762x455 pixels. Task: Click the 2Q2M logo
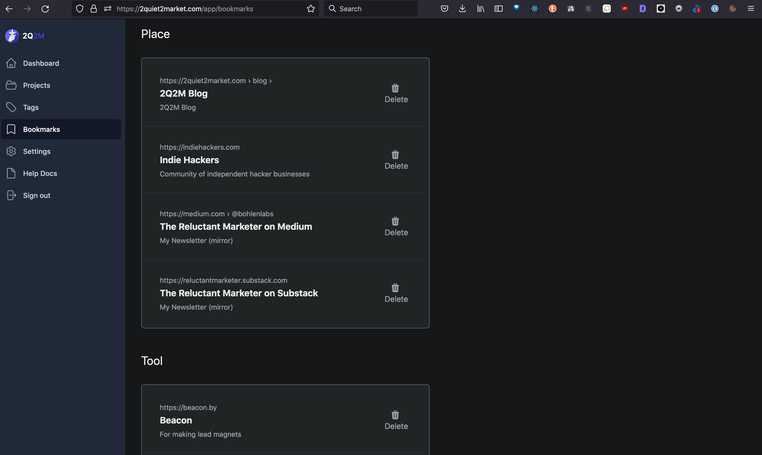(25, 36)
